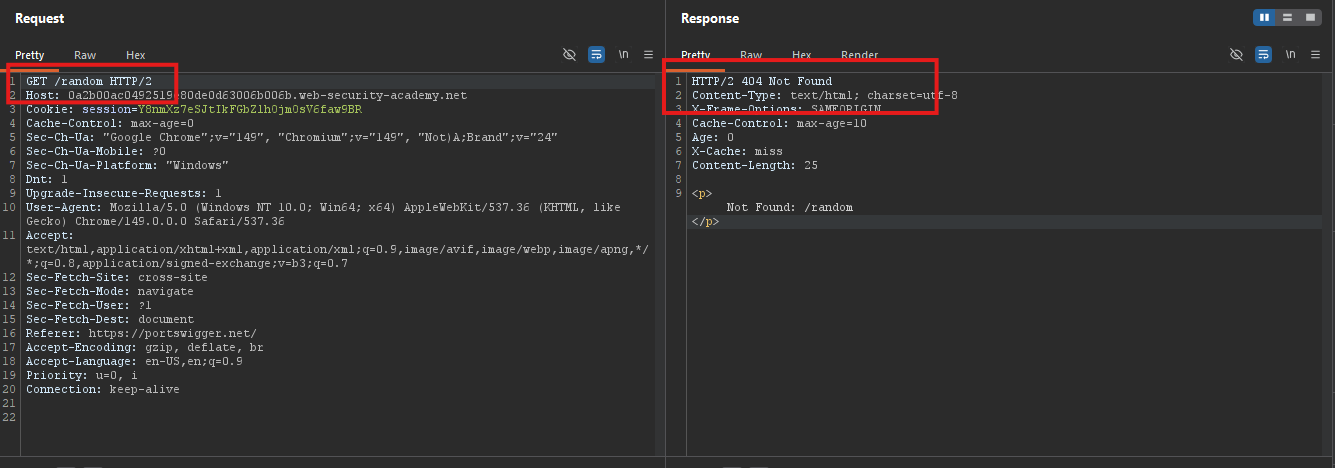Click the 'Content-Length: 25' response header
The image size is (1335, 468).
tap(755, 165)
